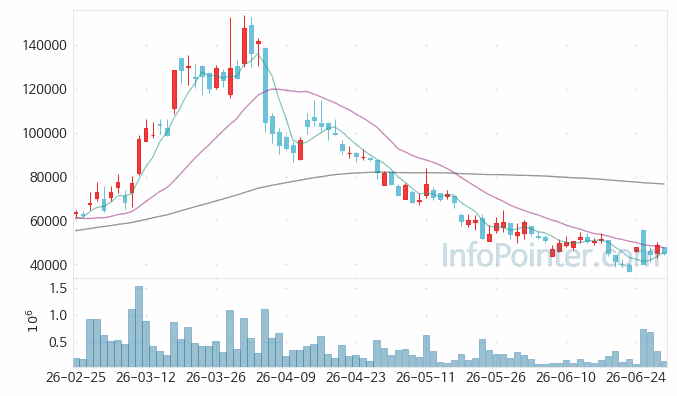Click the 140000 price axis label

(44, 45)
